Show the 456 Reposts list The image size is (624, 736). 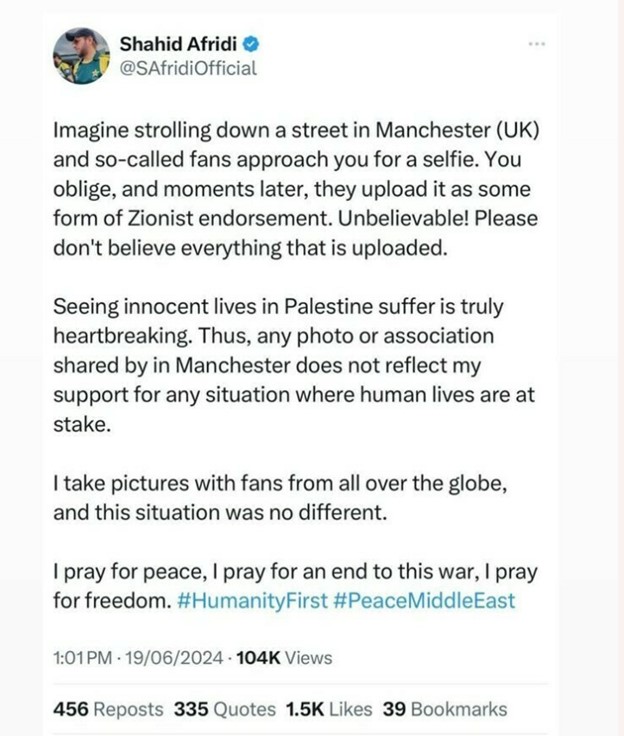click(x=108, y=709)
